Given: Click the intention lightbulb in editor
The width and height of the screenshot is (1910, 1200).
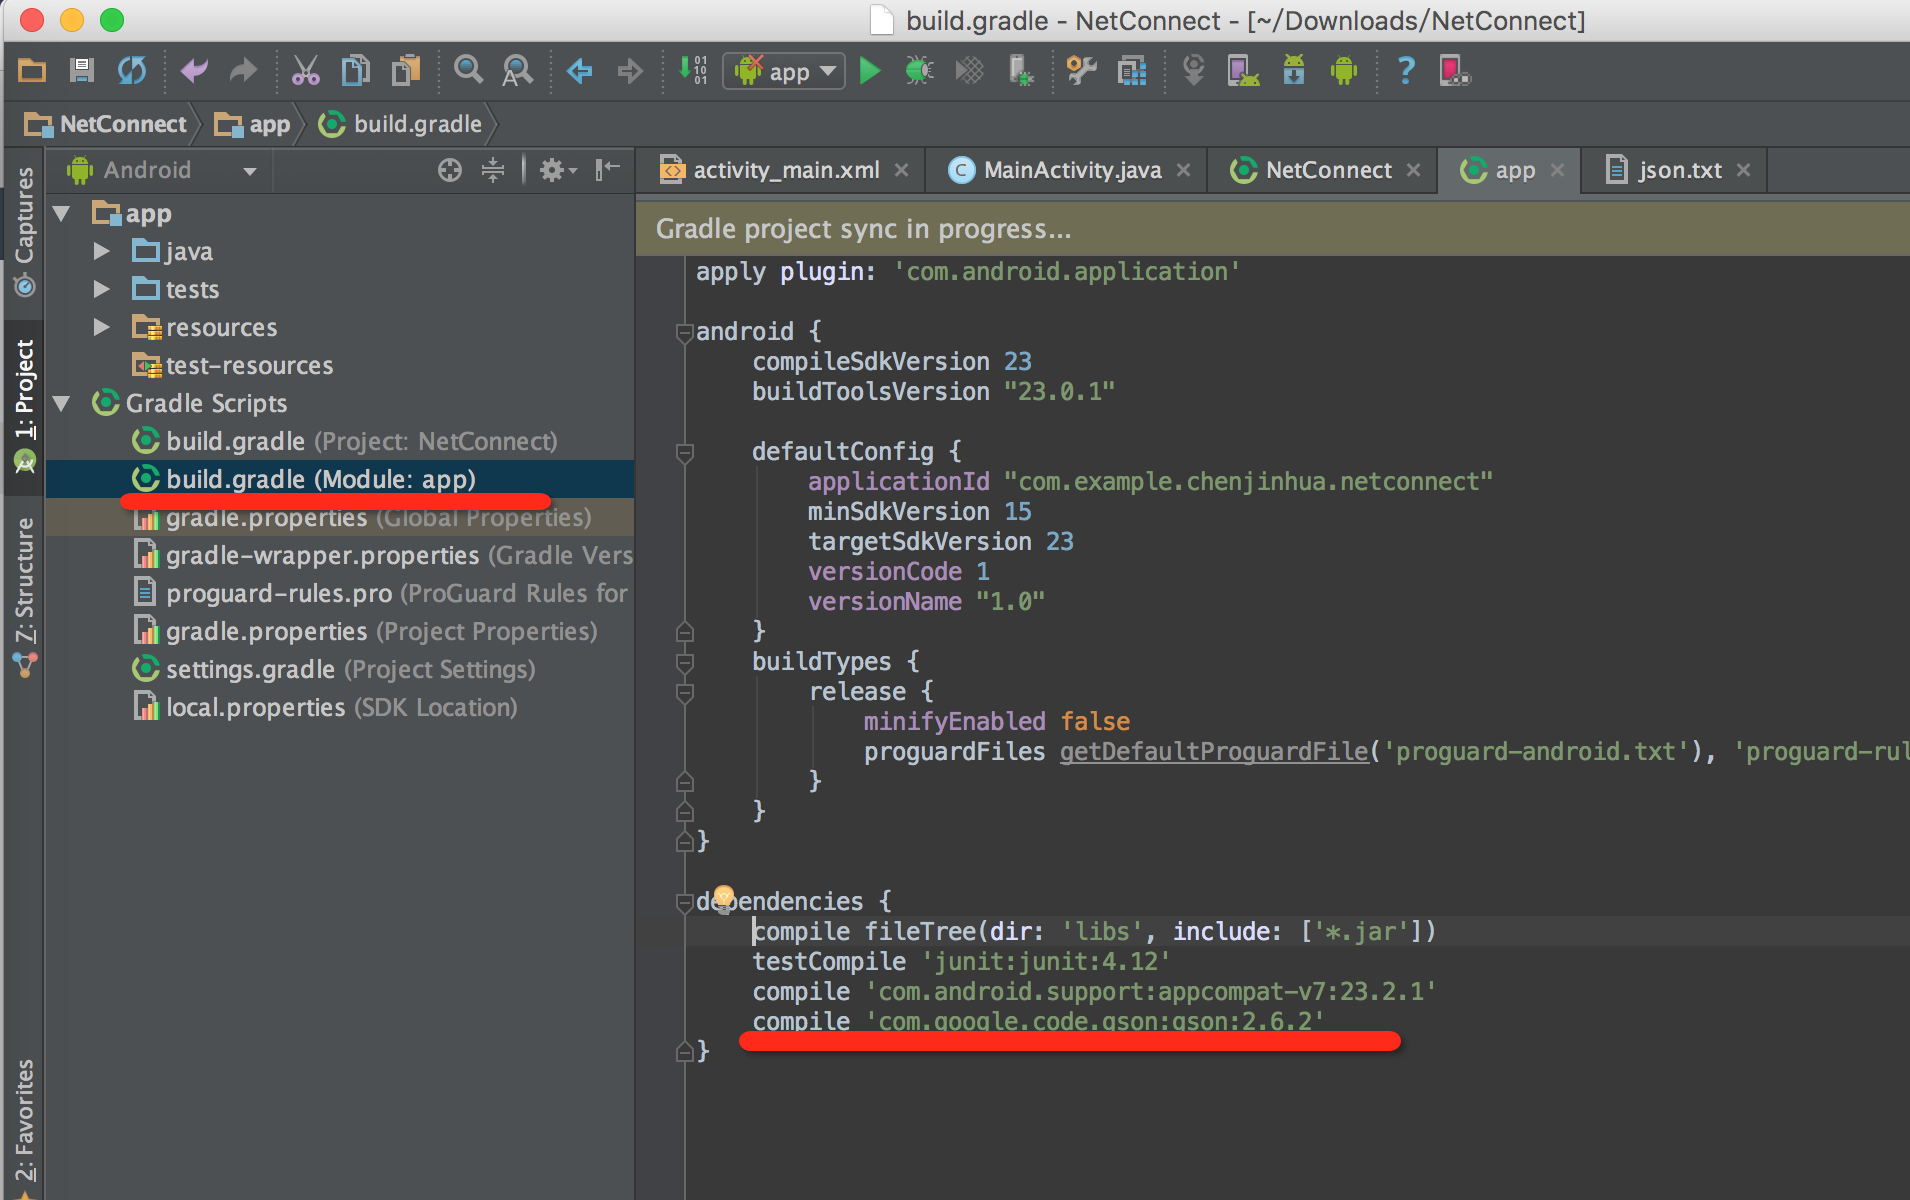Looking at the screenshot, I should click(x=724, y=897).
